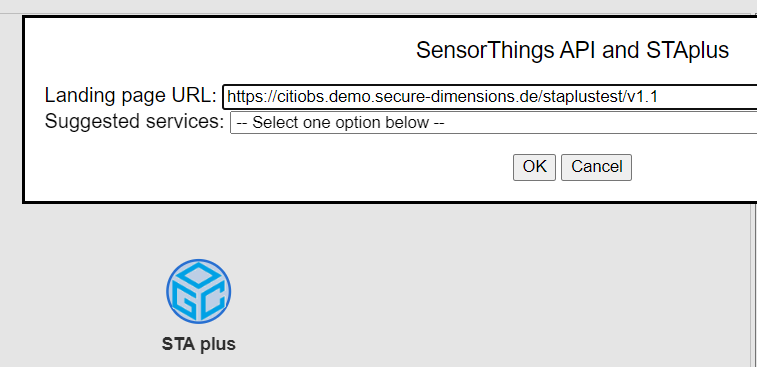Focus the Landing page URL input field
Image resolution: width=757 pixels, height=367 pixels.
490,97
